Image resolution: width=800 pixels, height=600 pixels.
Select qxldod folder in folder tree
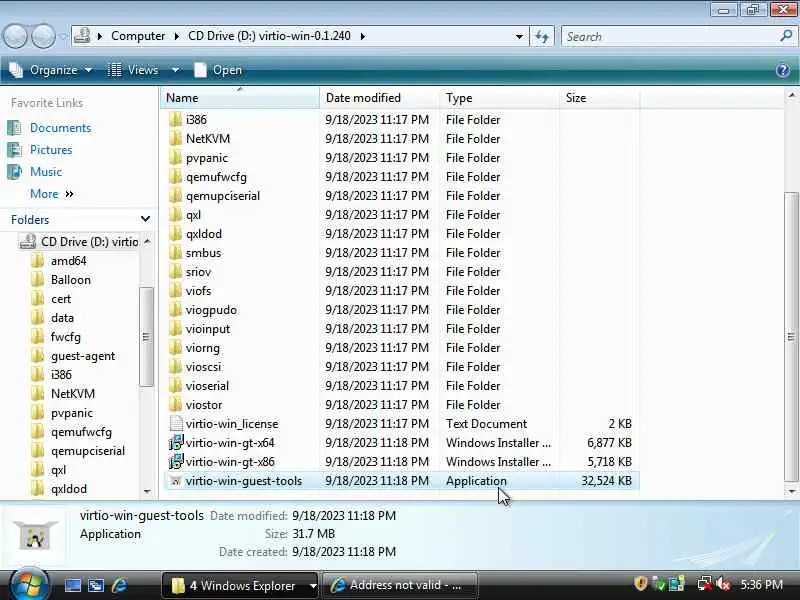(69, 489)
